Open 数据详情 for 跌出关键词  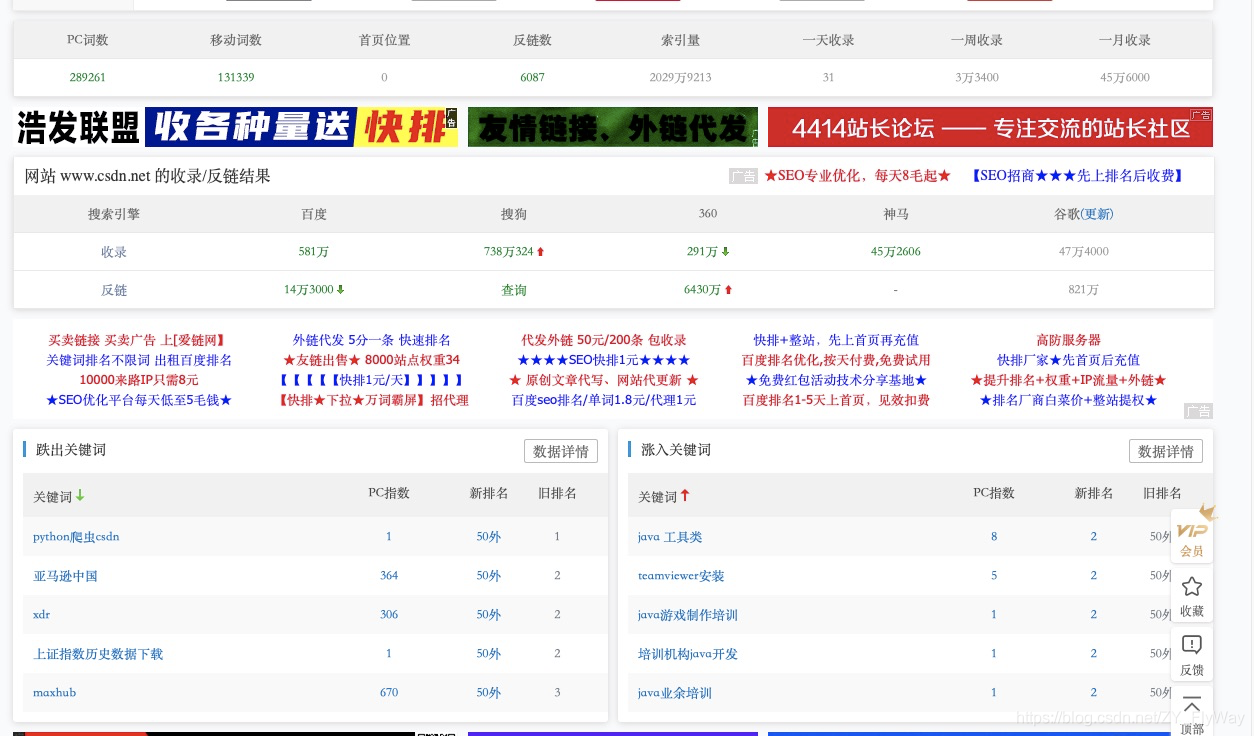[560, 450]
